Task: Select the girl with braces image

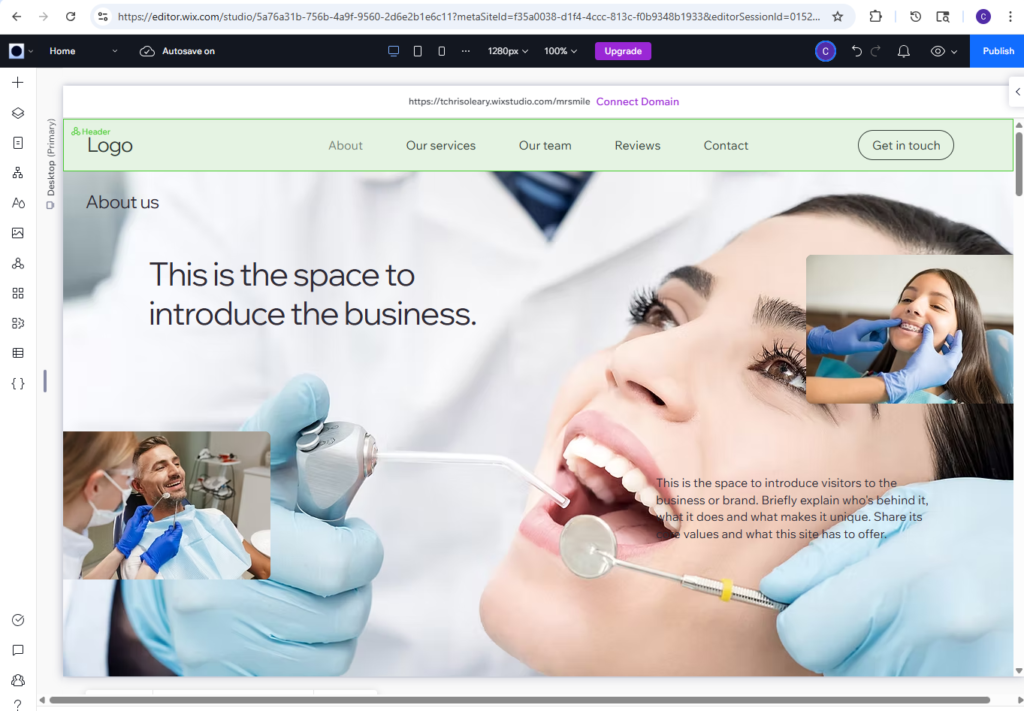Action: point(909,329)
